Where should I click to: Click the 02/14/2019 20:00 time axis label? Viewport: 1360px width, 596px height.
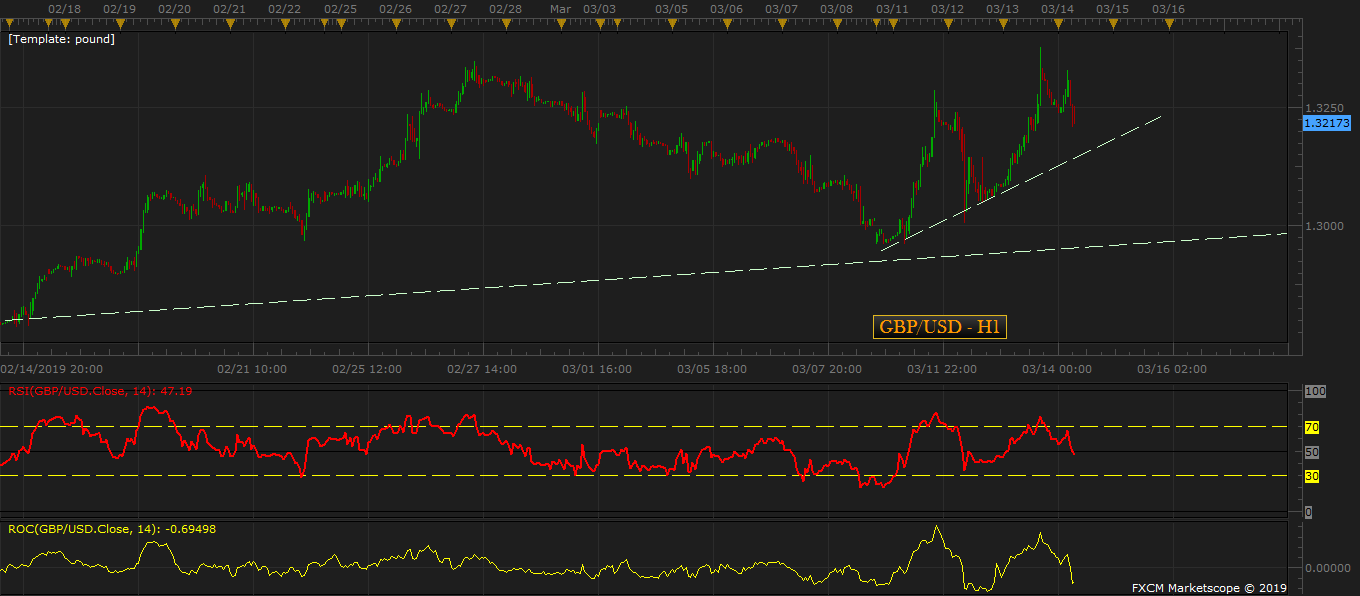(52, 369)
